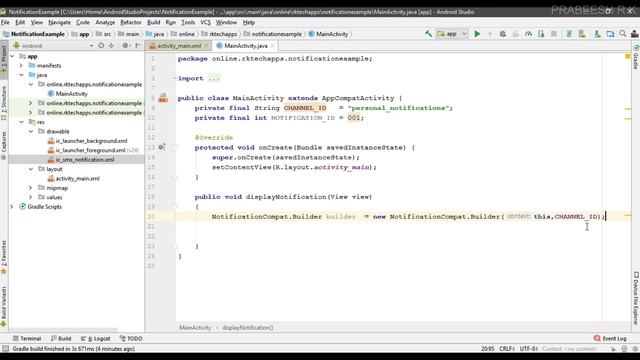
Task: Open Build Variants side tool window
Action: point(4,306)
